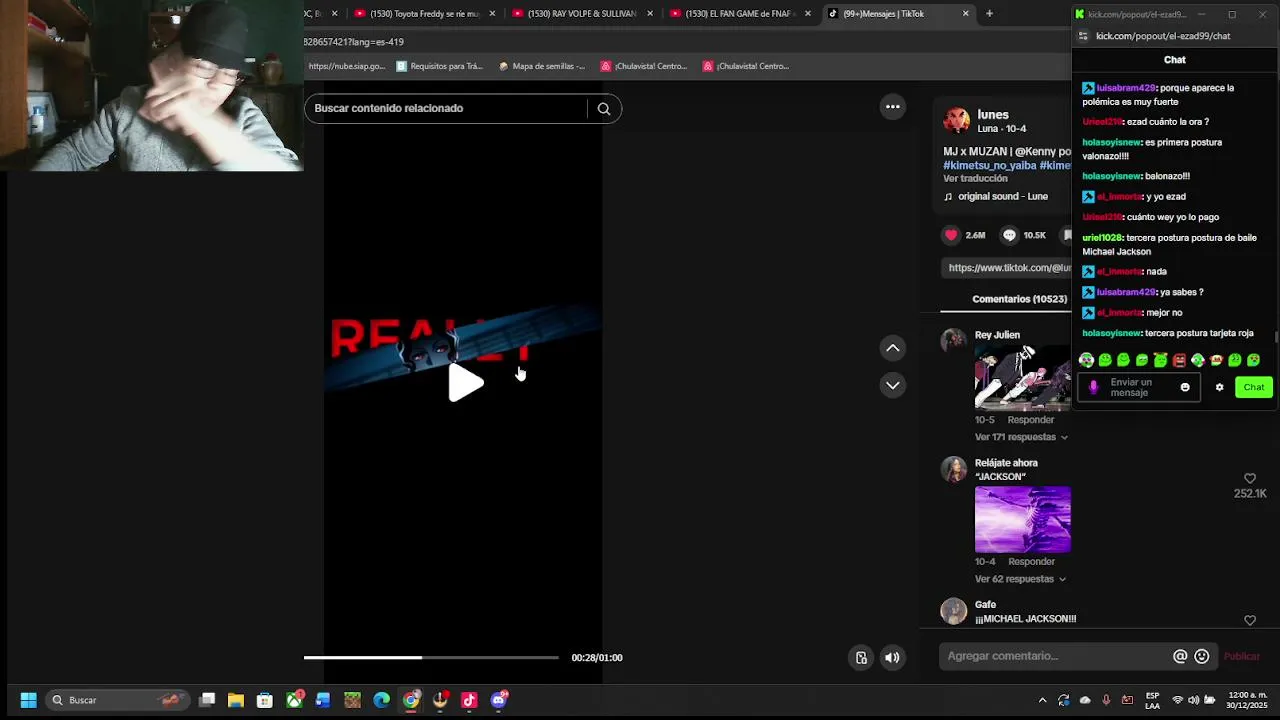Open the lunes profile avatar

point(957,121)
